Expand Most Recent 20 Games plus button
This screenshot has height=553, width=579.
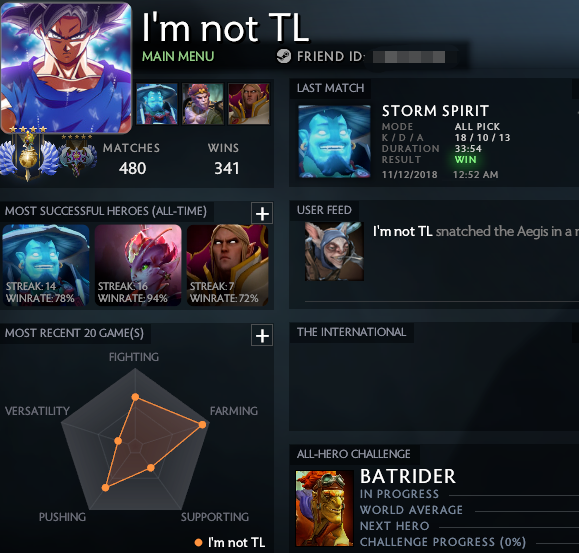[262, 335]
